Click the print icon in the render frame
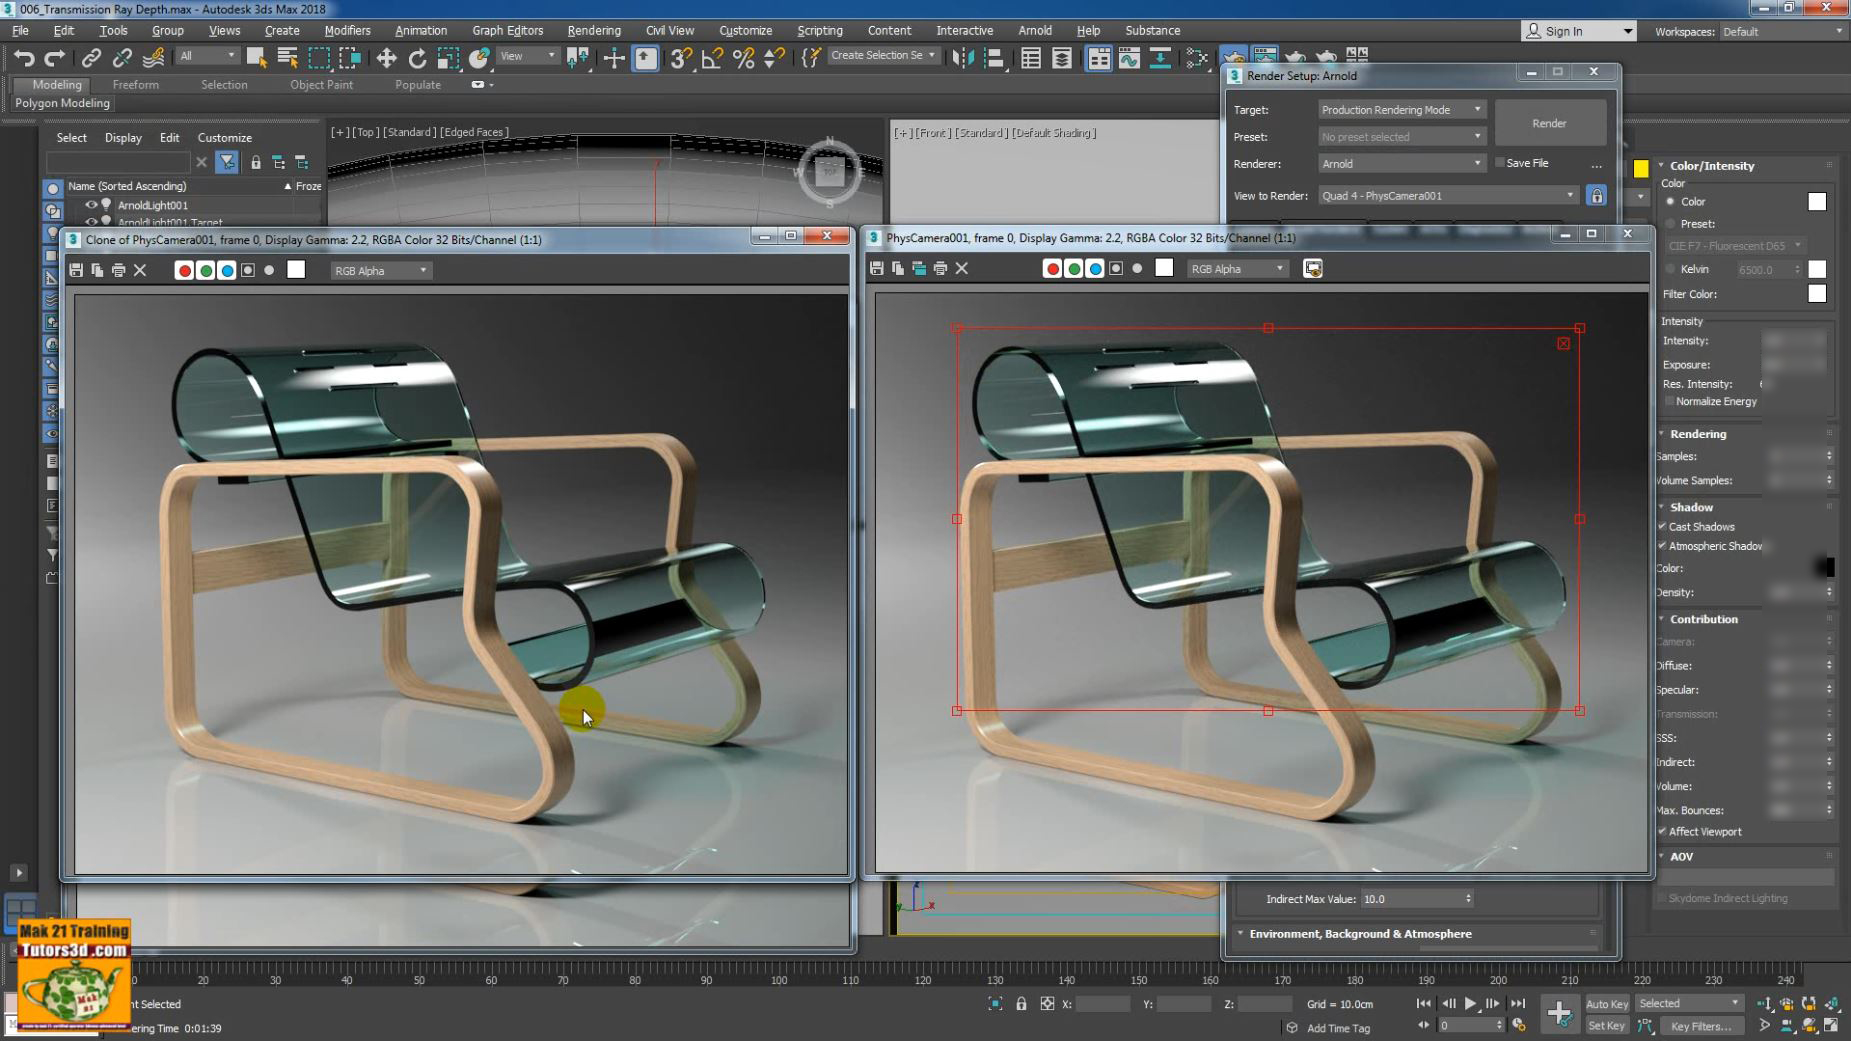Viewport: 1851px width, 1041px height. pos(117,270)
